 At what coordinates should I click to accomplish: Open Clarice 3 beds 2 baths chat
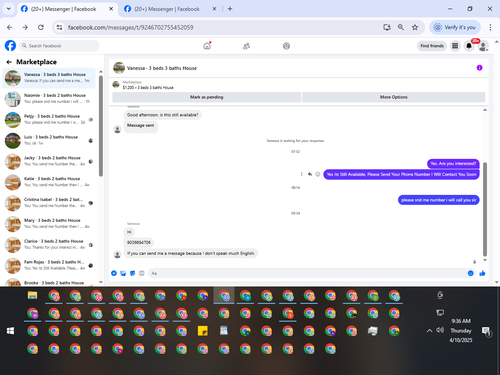[x=49, y=244]
